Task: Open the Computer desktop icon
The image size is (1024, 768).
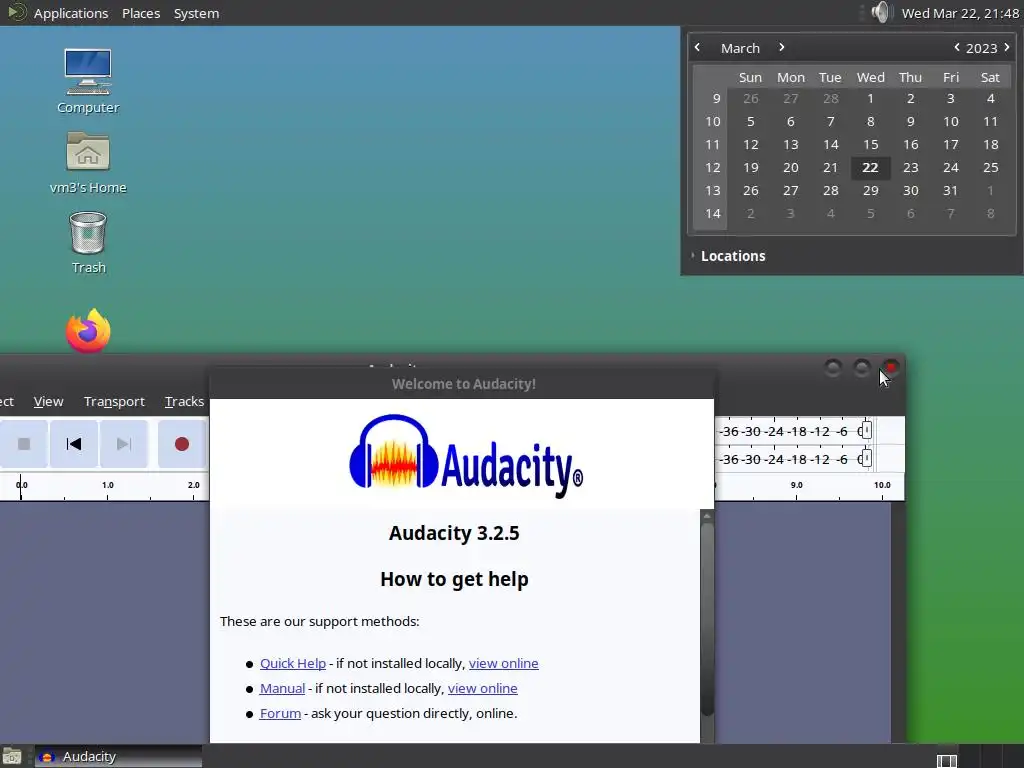Action: pyautogui.click(x=88, y=82)
